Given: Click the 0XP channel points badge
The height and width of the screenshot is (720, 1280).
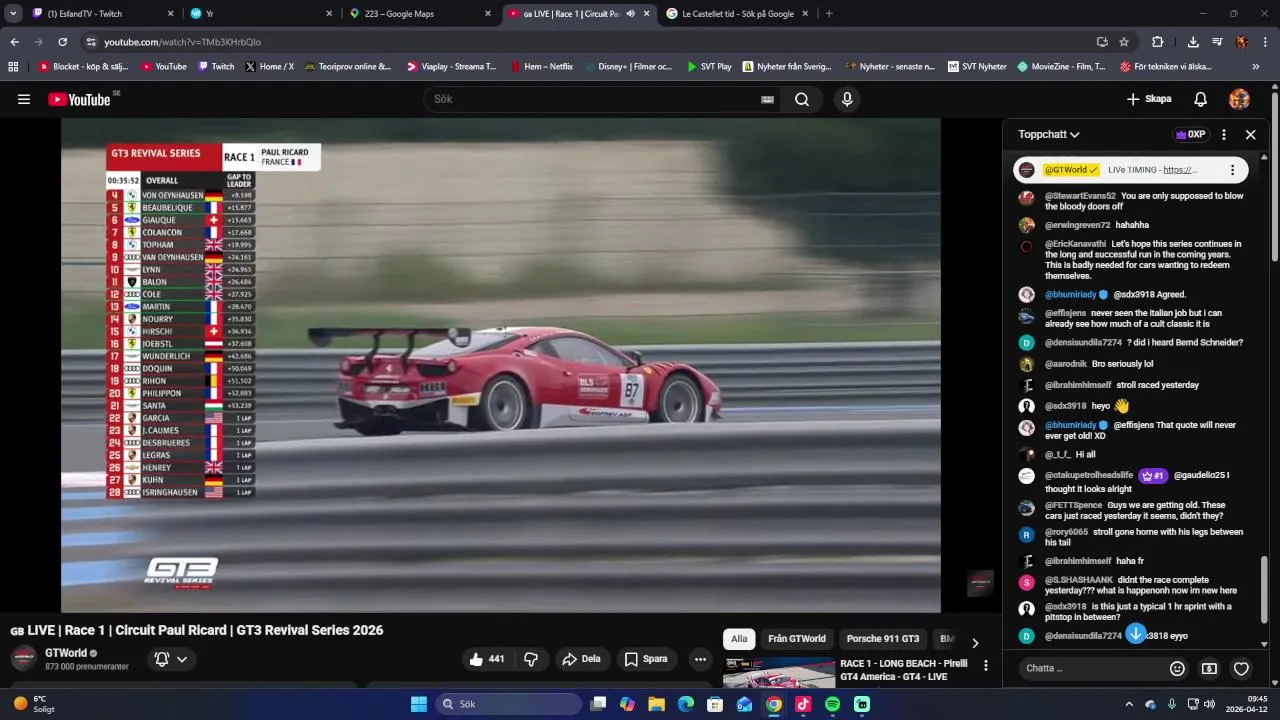Looking at the screenshot, I should point(1190,134).
